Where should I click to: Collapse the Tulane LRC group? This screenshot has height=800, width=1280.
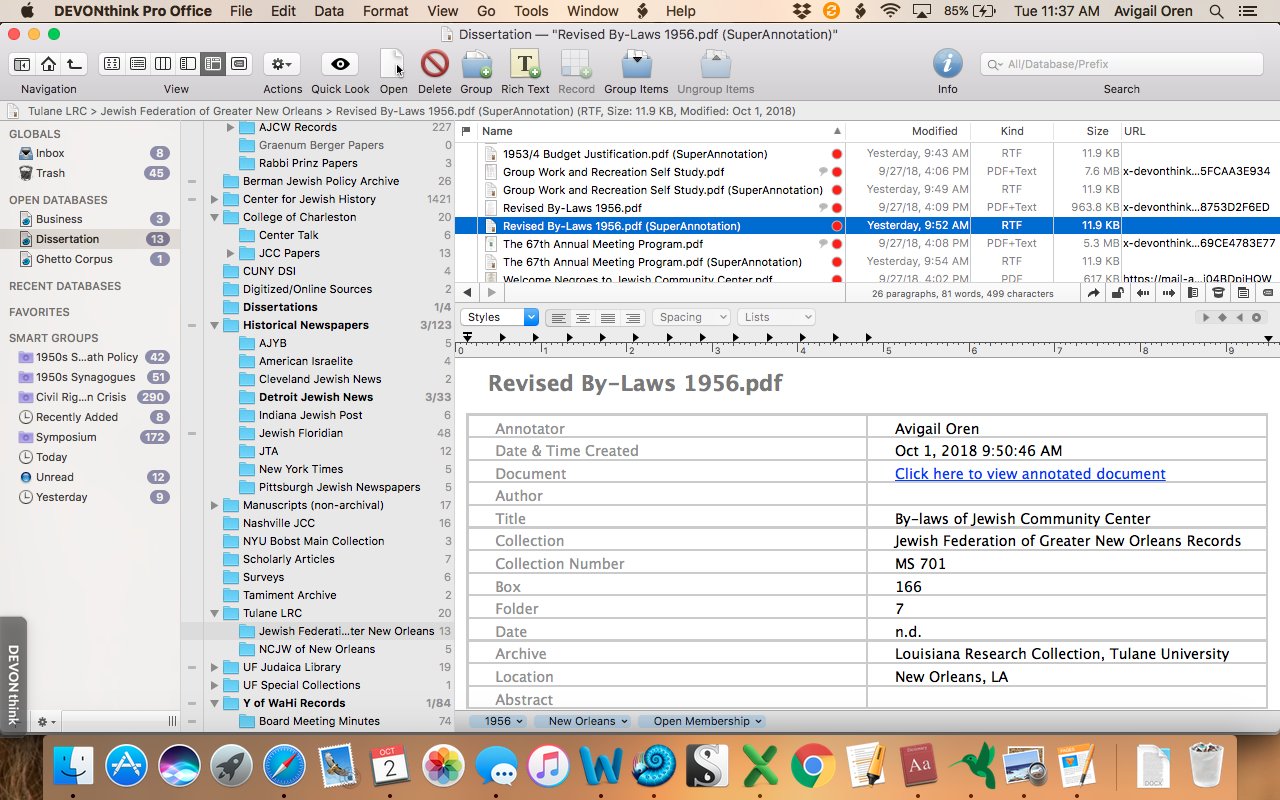click(215, 613)
